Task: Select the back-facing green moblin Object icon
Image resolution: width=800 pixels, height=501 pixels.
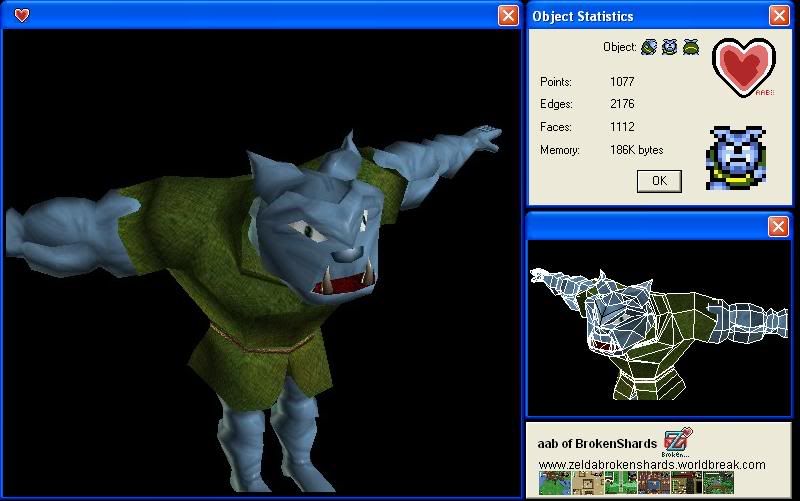Action: pos(690,47)
